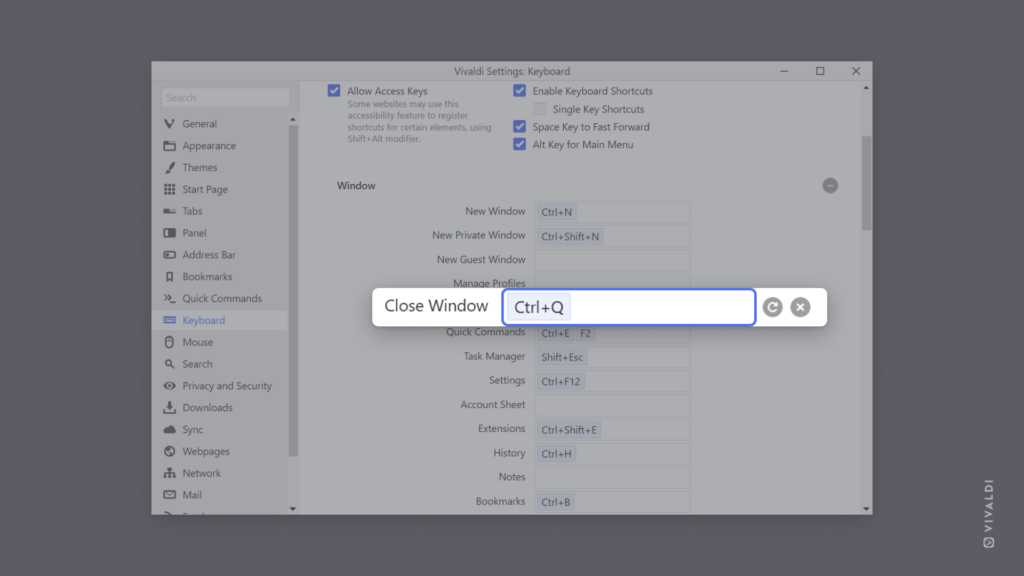Click the Start Page grid icon

[x=169, y=189]
